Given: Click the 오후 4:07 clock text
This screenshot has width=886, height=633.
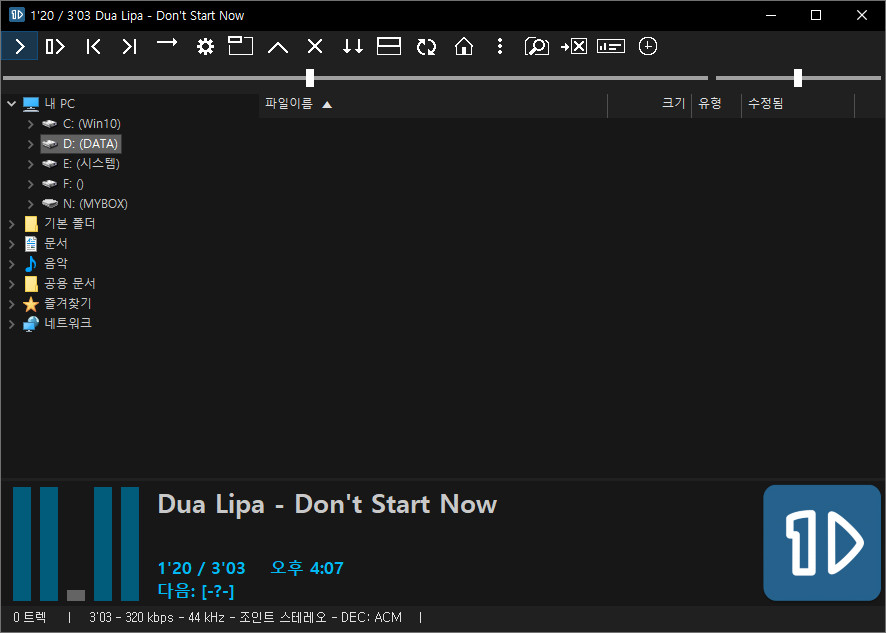Looking at the screenshot, I should (307, 568).
